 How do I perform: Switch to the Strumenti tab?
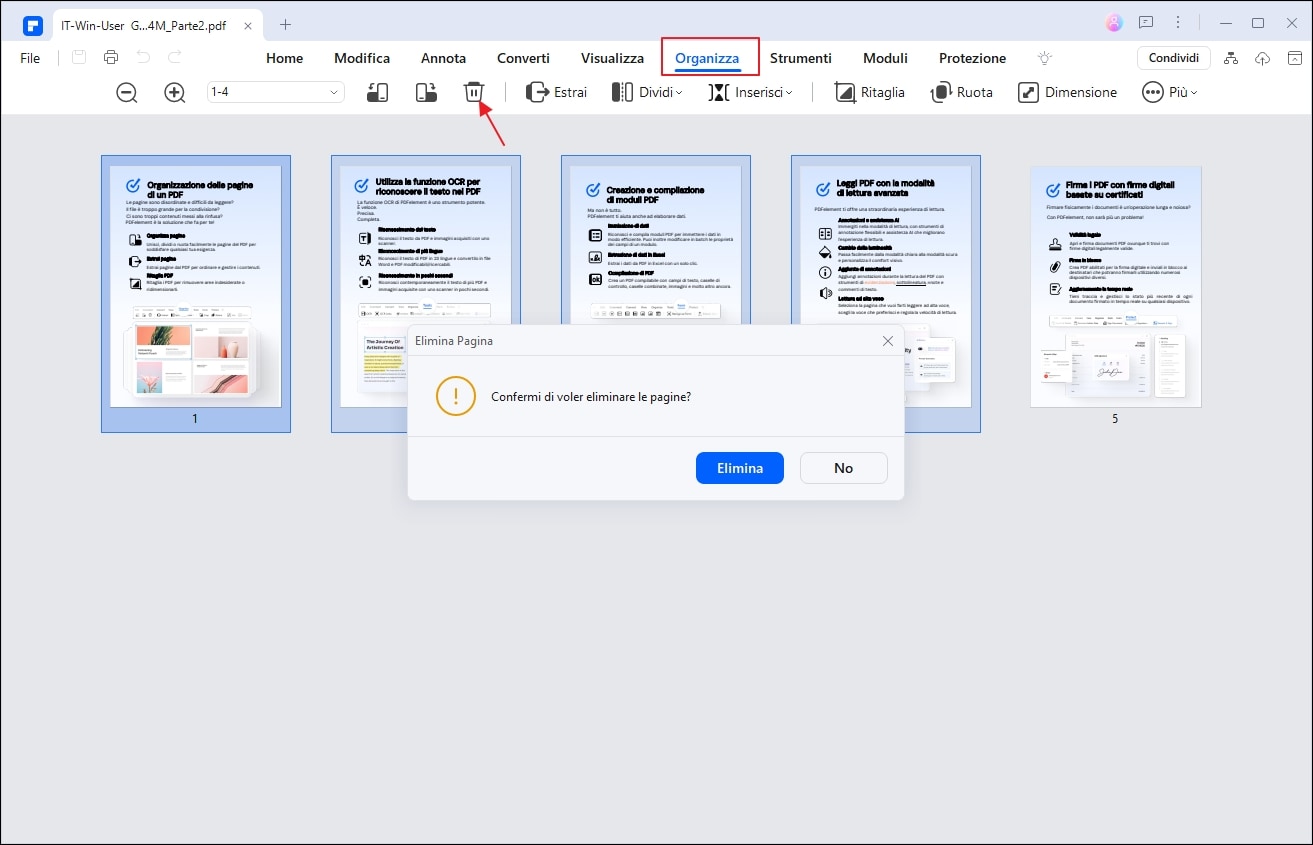[800, 58]
